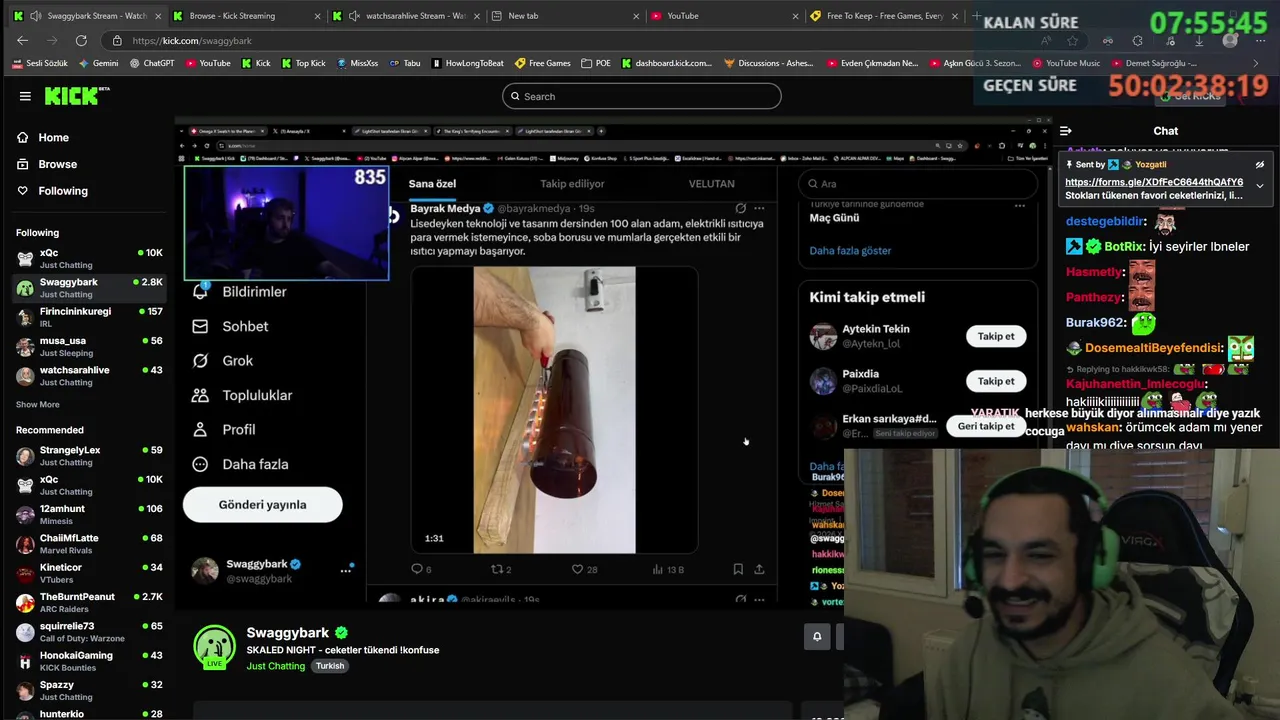This screenshot has height=720, width=1280.
Task: Select Swaggybark in Following list
Action: click(x=89, y=288)
